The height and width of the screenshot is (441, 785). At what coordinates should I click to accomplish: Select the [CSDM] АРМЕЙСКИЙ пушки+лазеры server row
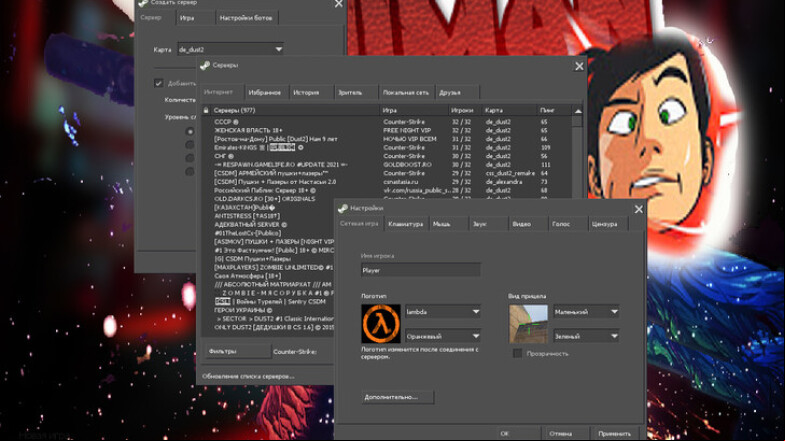387,173
